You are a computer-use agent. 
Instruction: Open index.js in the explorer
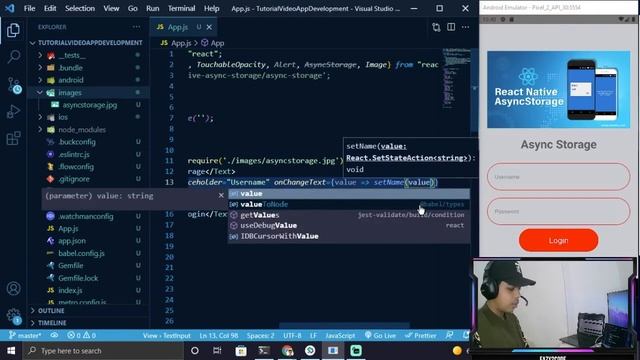(x=70, y=290)
